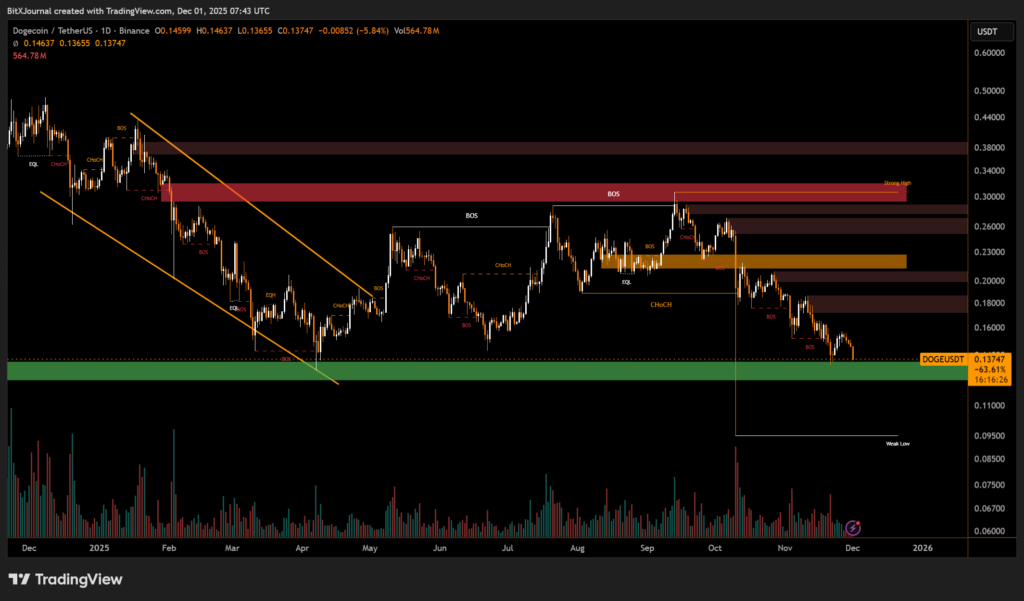1024x601 pixels.
Task: Click the May label on time axis
Action: [x=370, y=548]
